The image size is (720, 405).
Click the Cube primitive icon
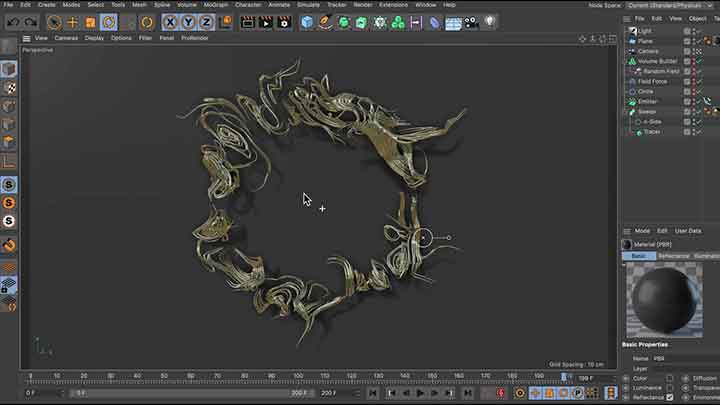(x=307, y=22)
